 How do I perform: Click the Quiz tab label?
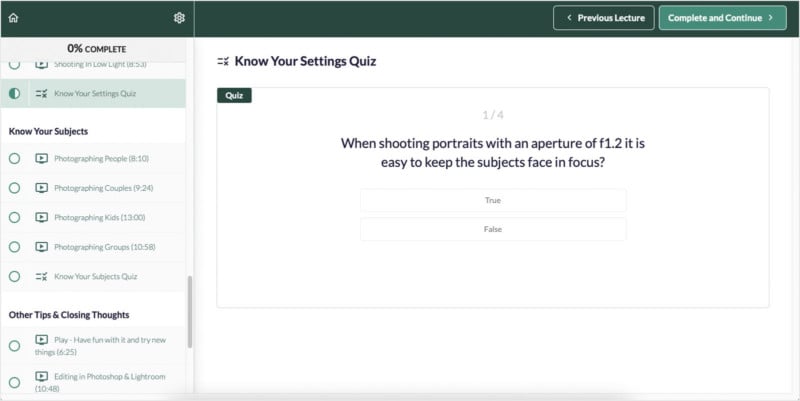click(x=234, y=96)
